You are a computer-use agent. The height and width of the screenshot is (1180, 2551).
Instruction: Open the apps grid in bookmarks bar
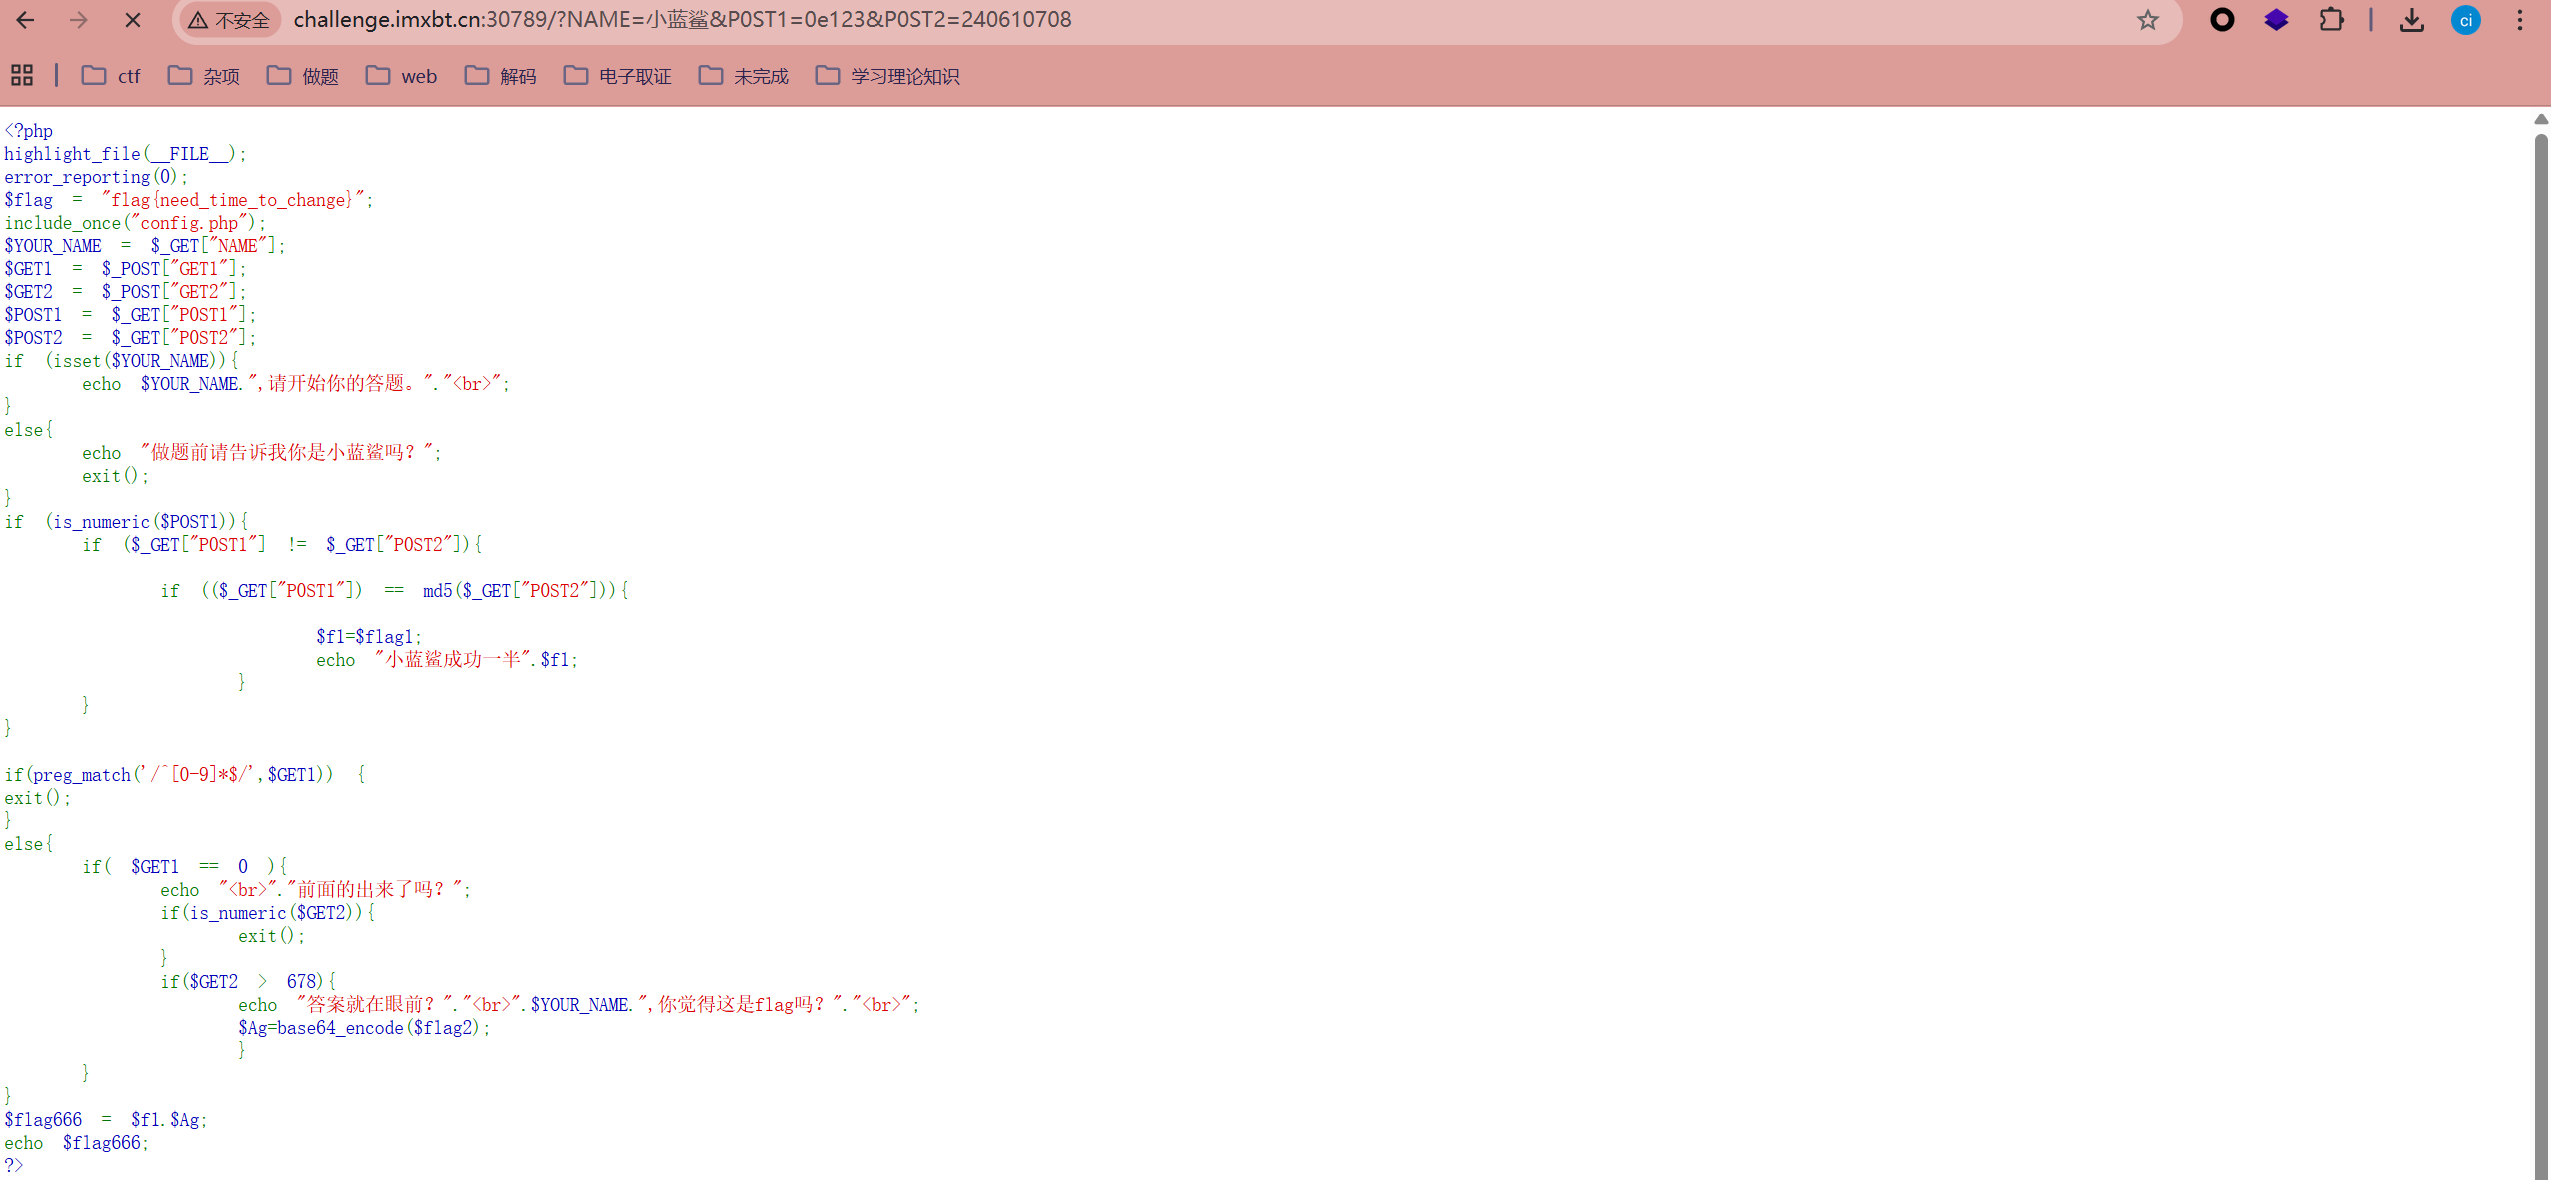tap(22, 76)
